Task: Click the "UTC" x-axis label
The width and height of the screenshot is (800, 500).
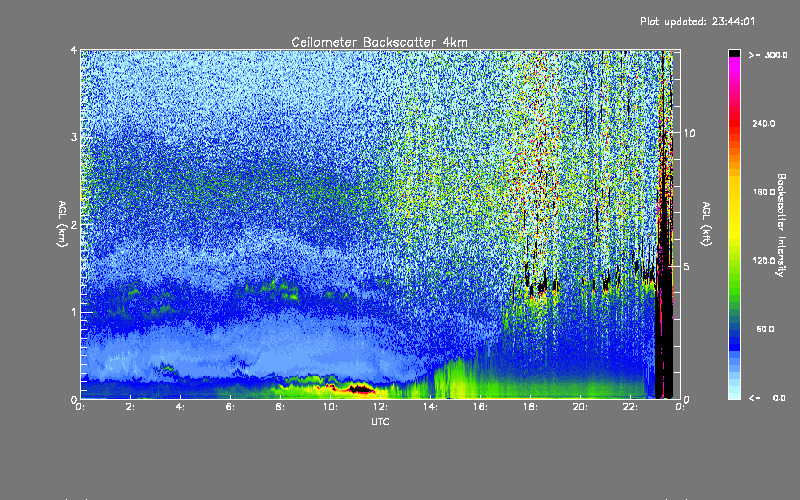Action: pyautogui.click(x=380, y=421)
